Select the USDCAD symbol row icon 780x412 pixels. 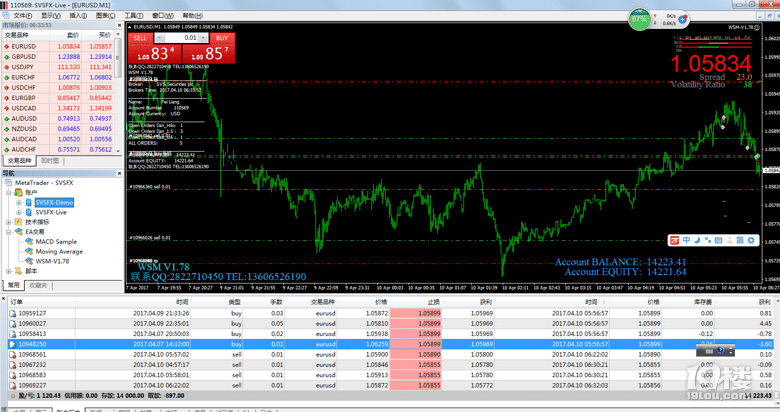click(x=6, y=108)
